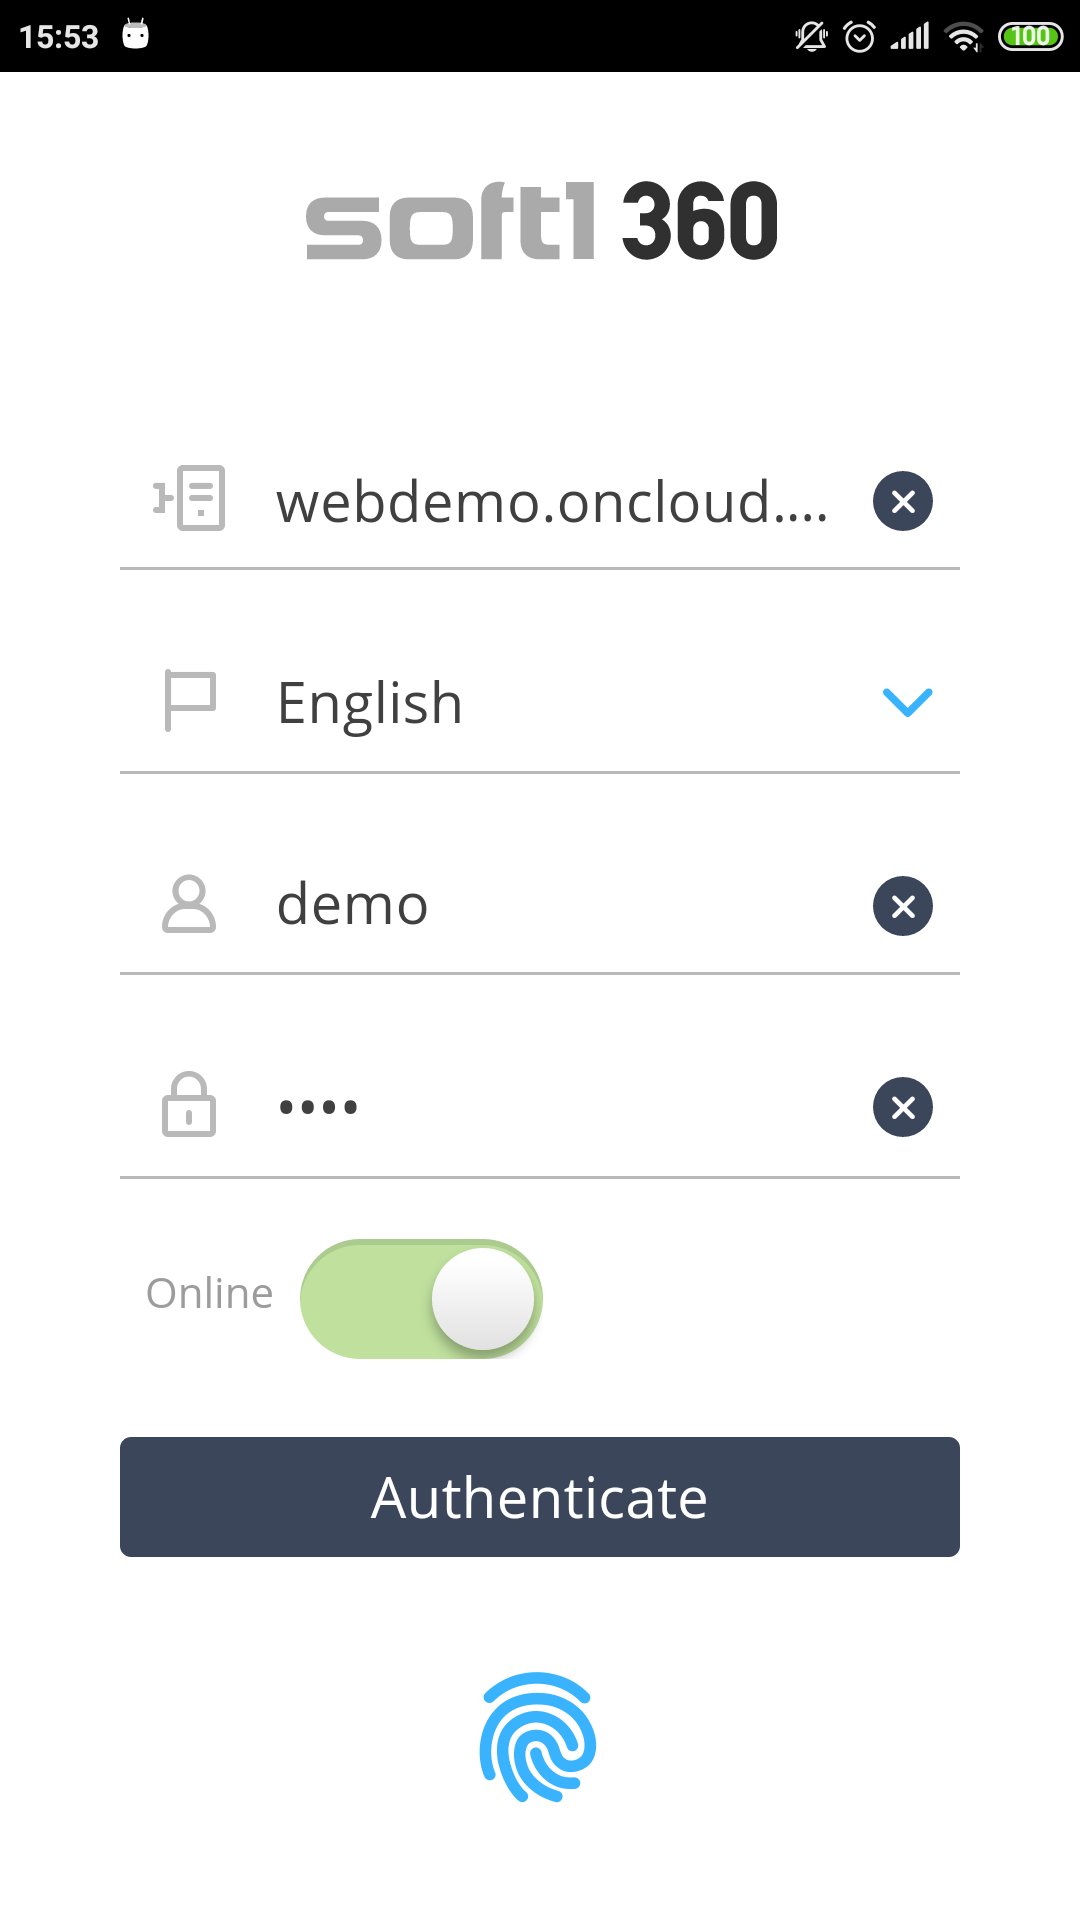Screen dimensions: 1080x1920
Task: Tap the Online label
Action: coord(210,1293)
